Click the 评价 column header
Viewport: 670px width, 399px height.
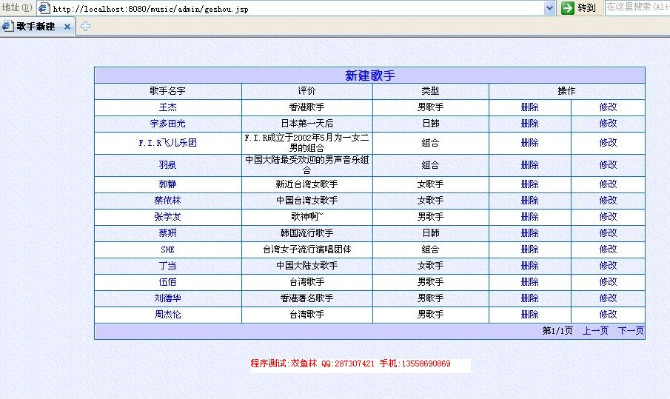click(x=307, y=91)
